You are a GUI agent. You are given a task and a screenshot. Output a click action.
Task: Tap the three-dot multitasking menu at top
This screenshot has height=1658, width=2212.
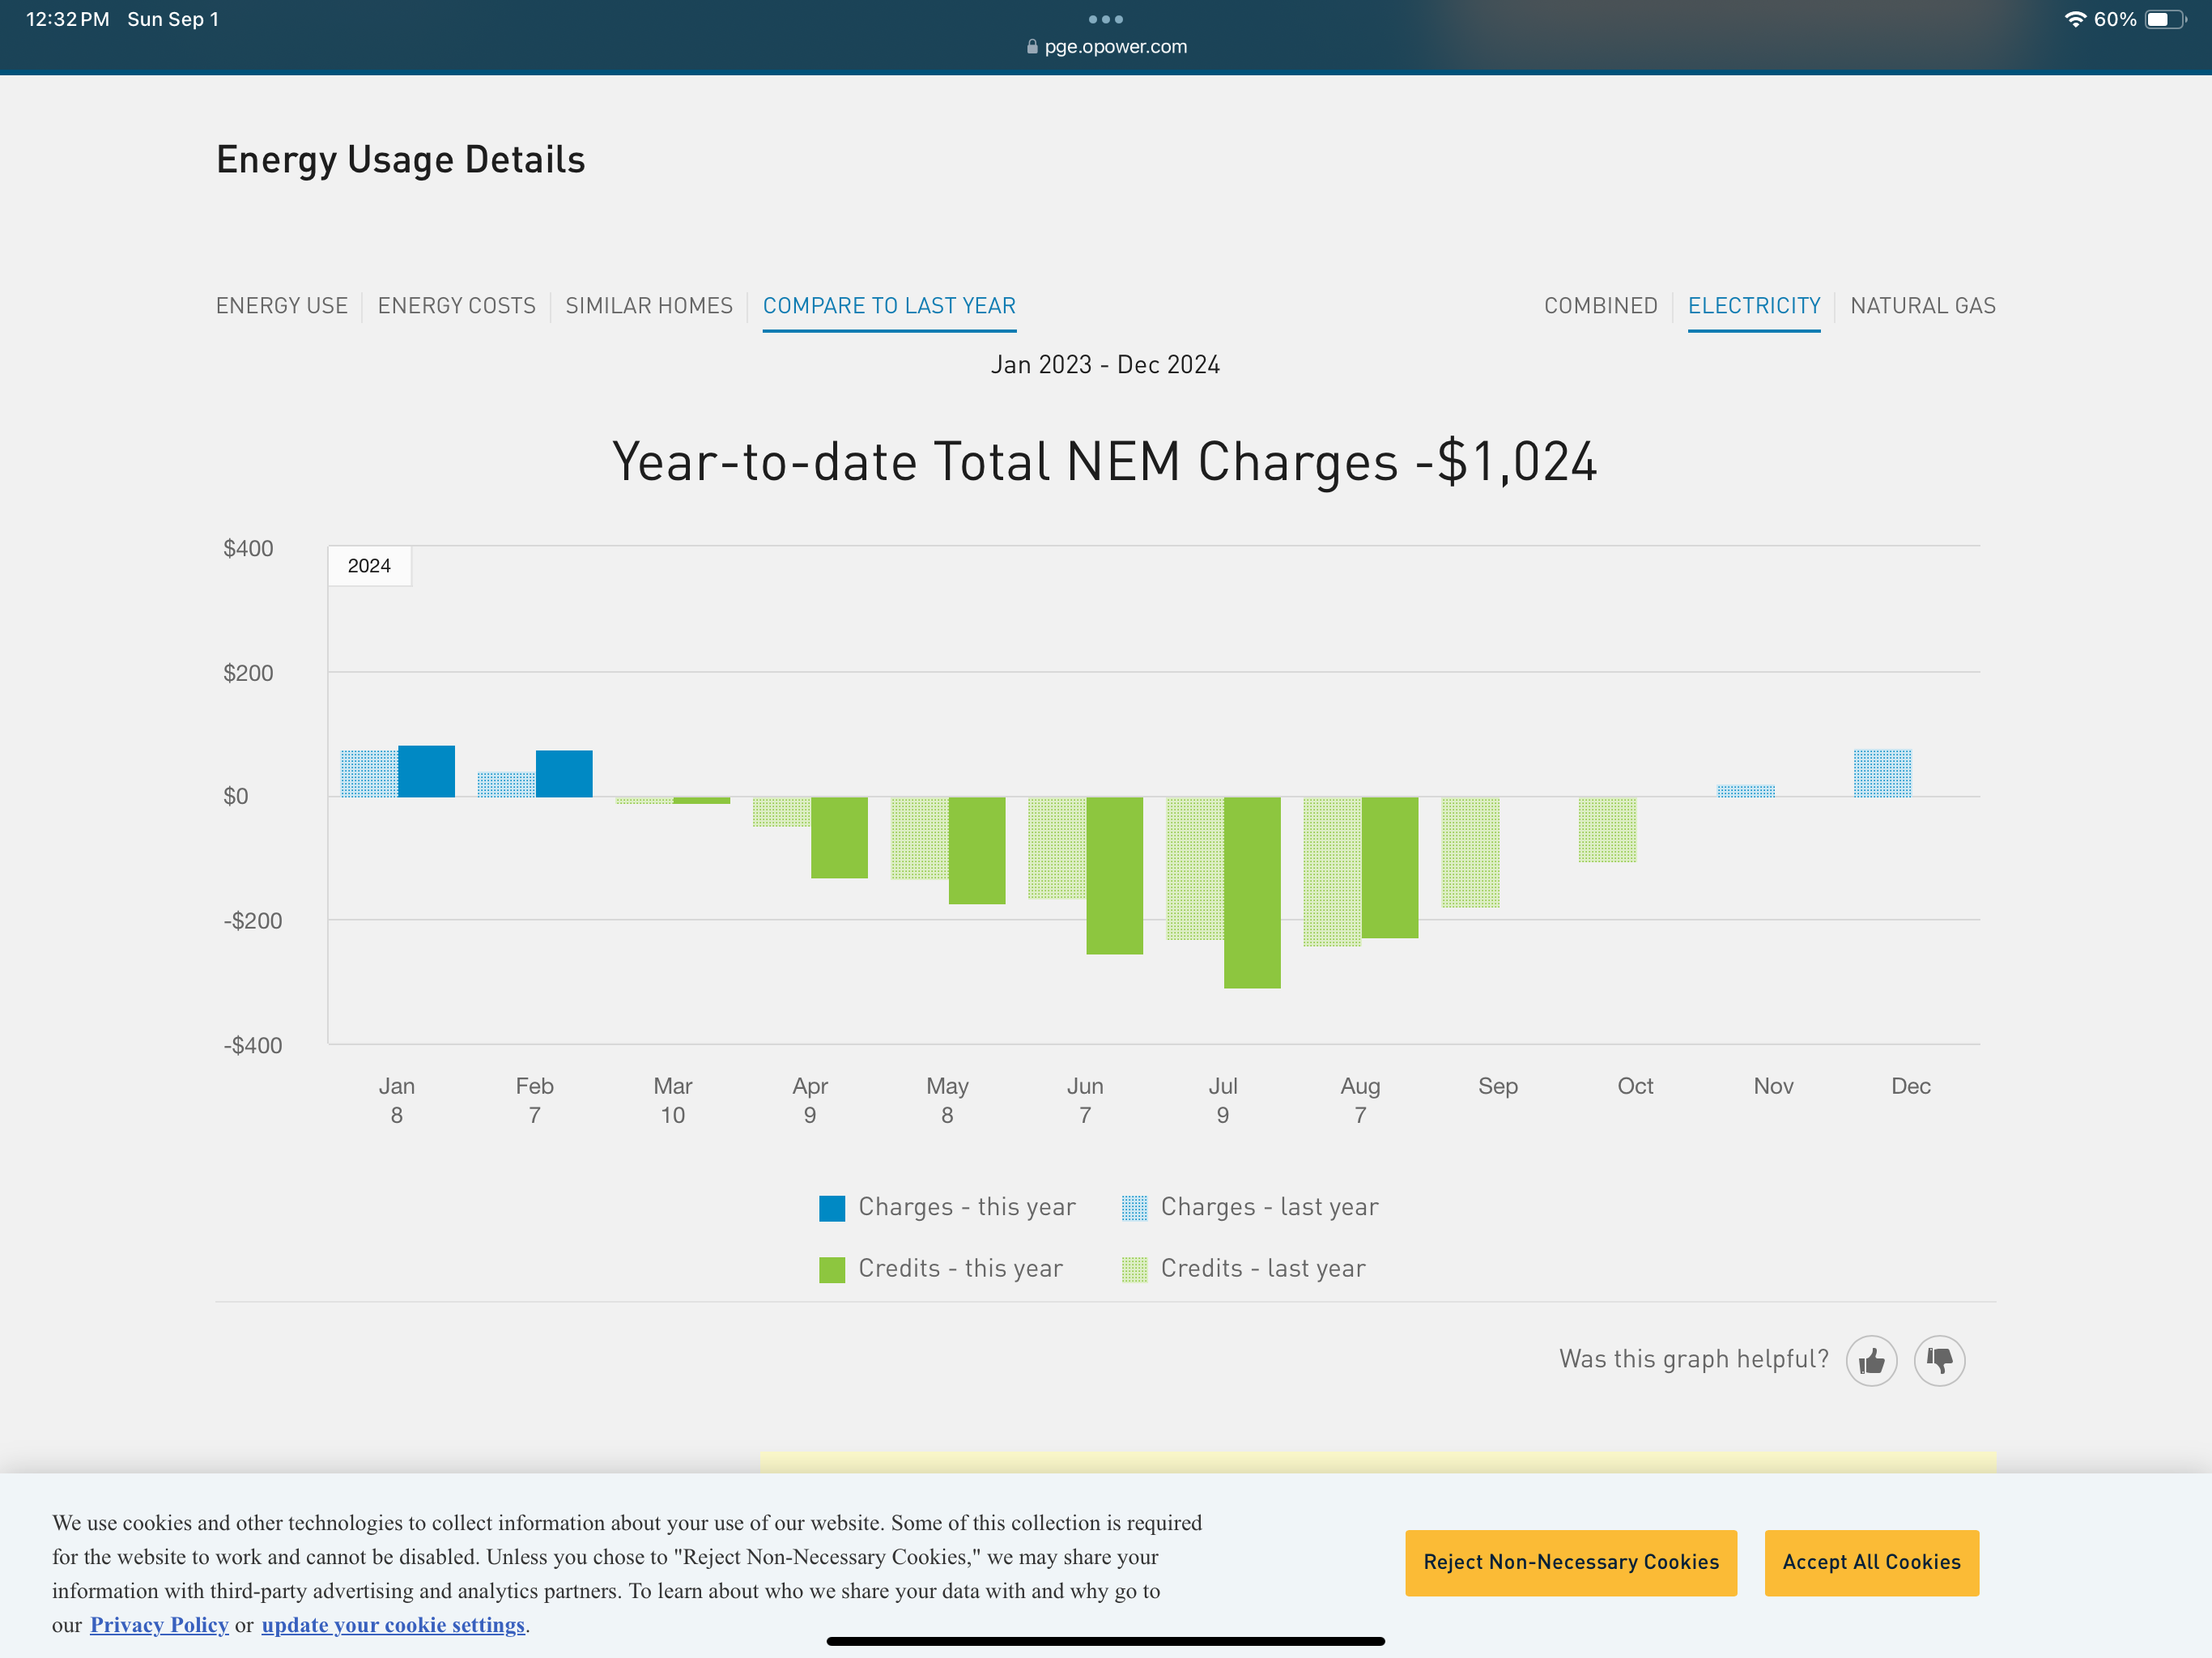[x=1106, y=19]
